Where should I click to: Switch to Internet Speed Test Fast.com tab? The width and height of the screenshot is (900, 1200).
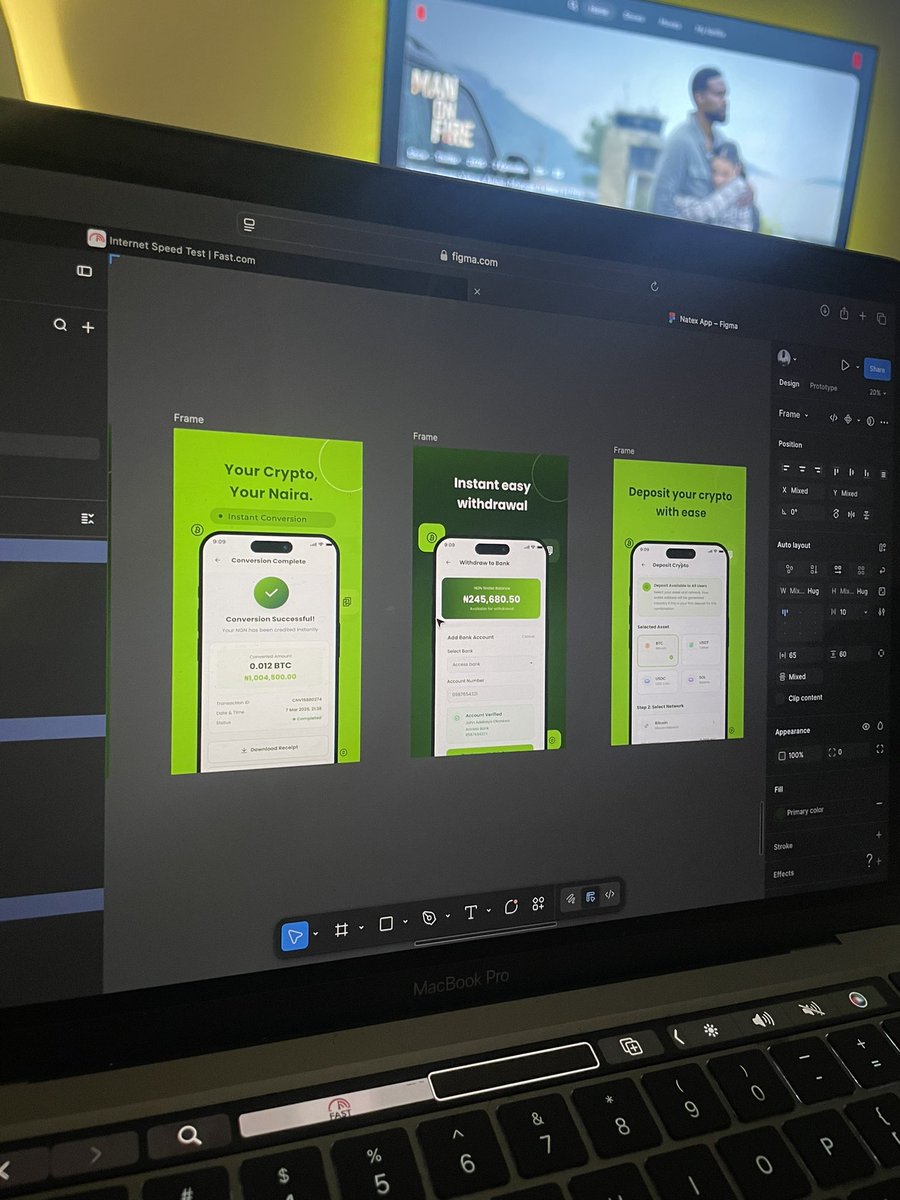[x=171, y=248]
